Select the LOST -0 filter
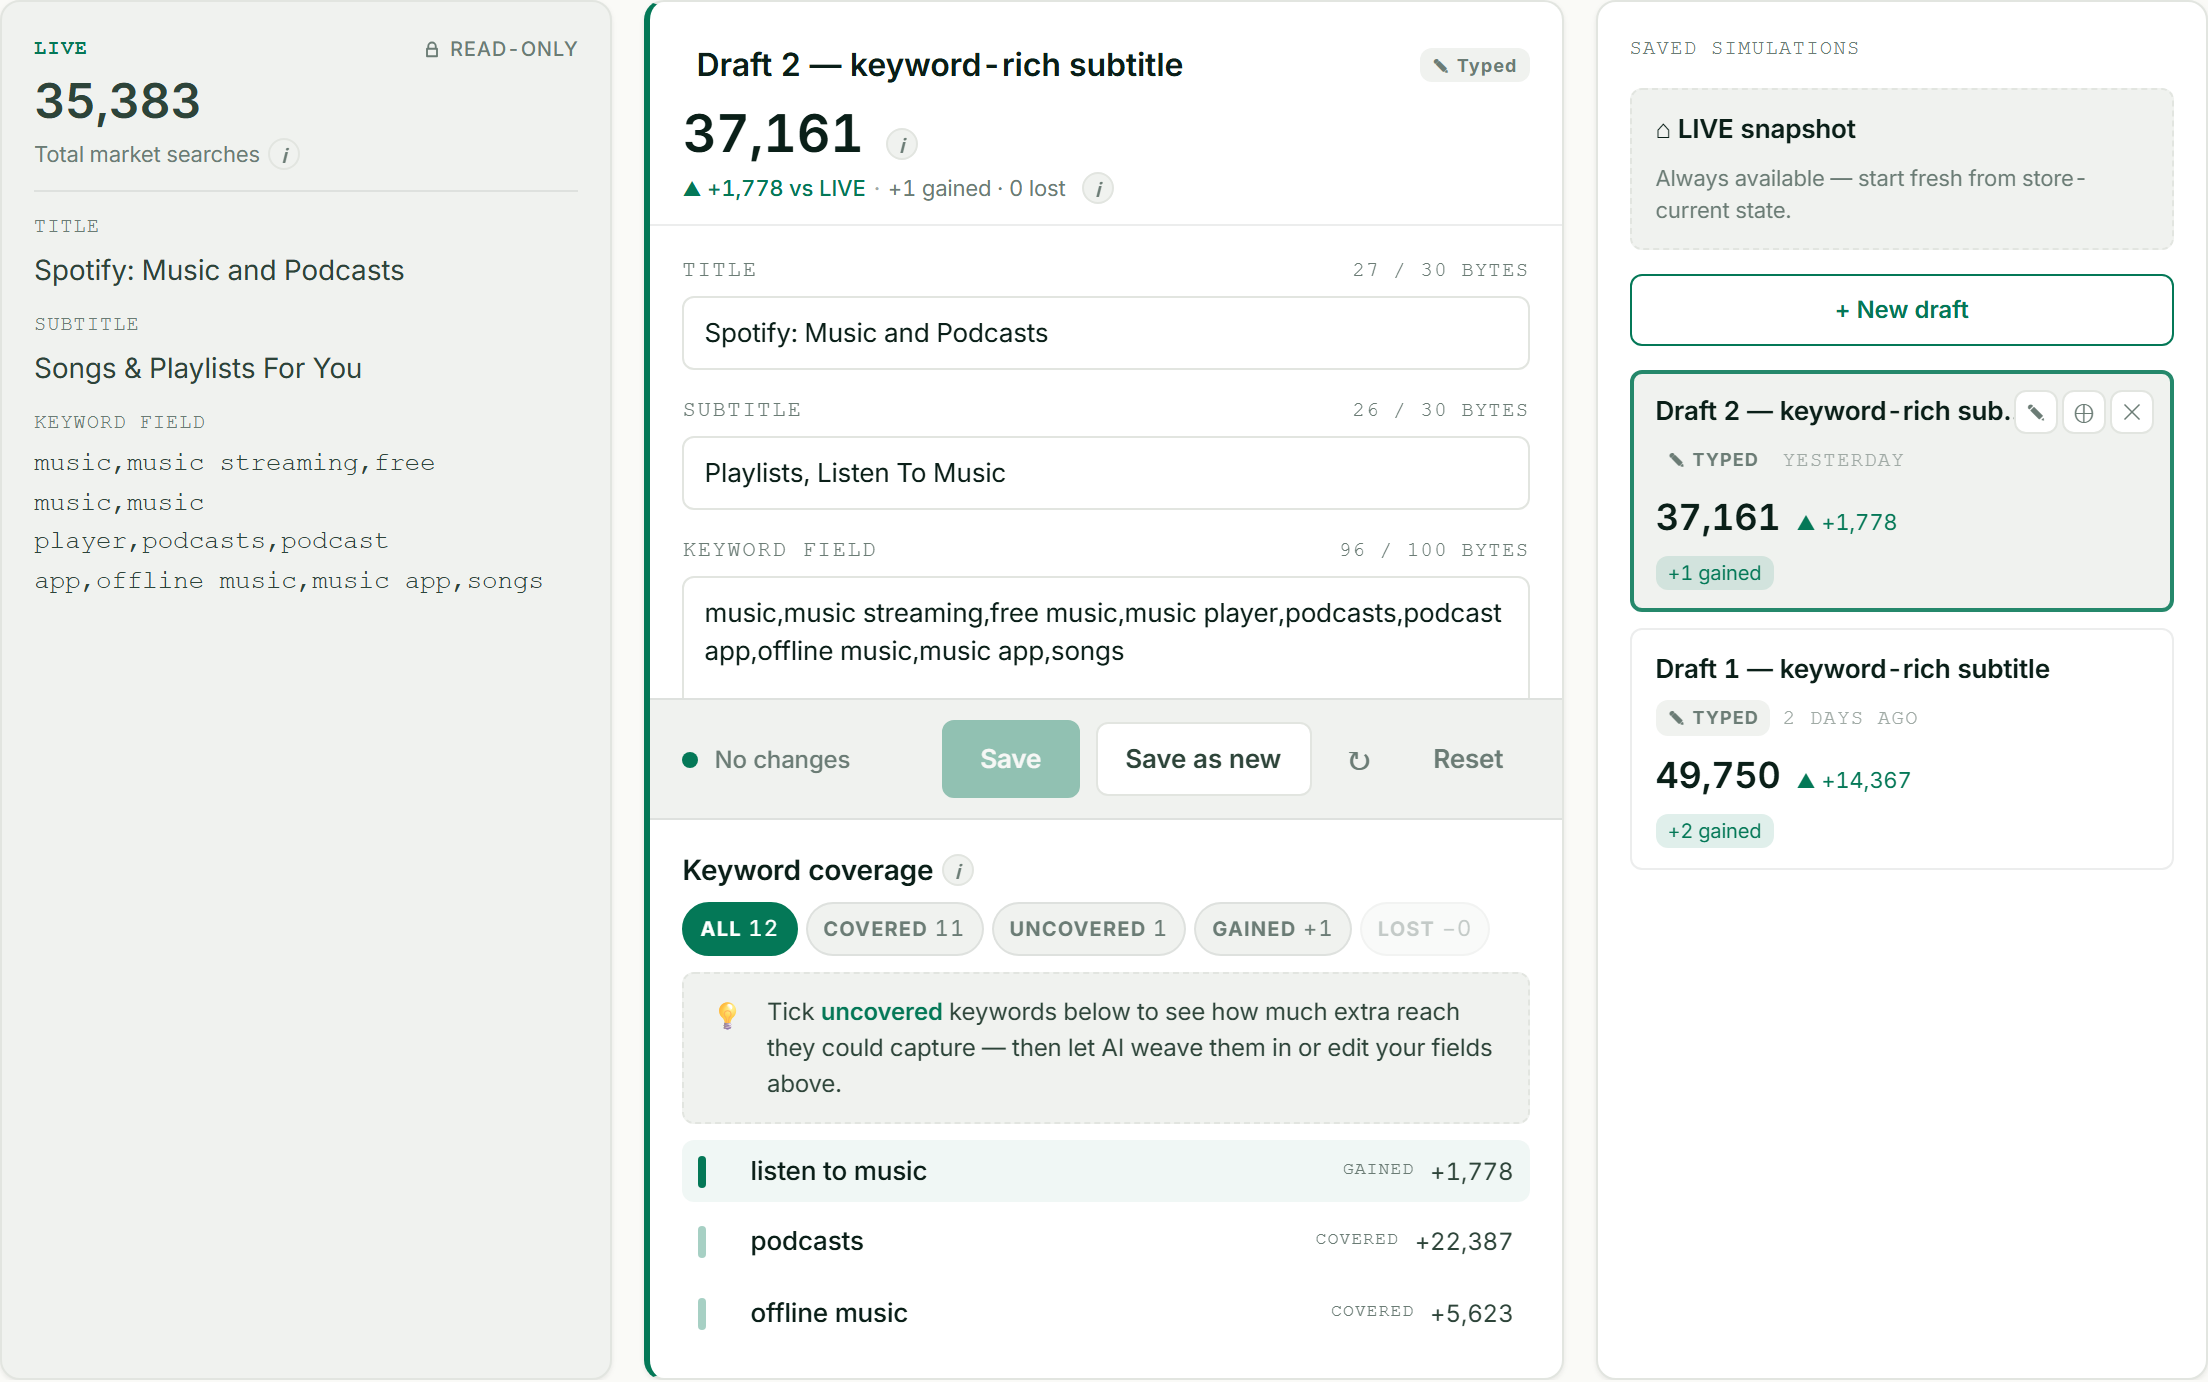Image resolution: width=2208 pixels, height=1382 pixels. 1424,929
